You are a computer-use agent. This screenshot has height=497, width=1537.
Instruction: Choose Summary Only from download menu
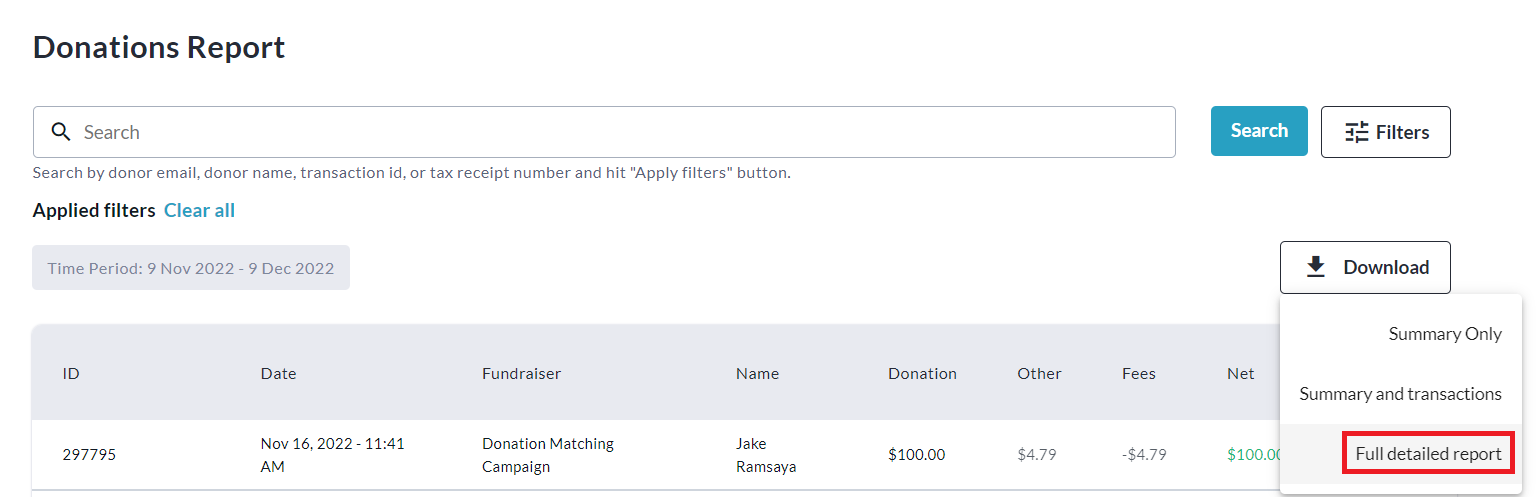tap(1444, 334)
